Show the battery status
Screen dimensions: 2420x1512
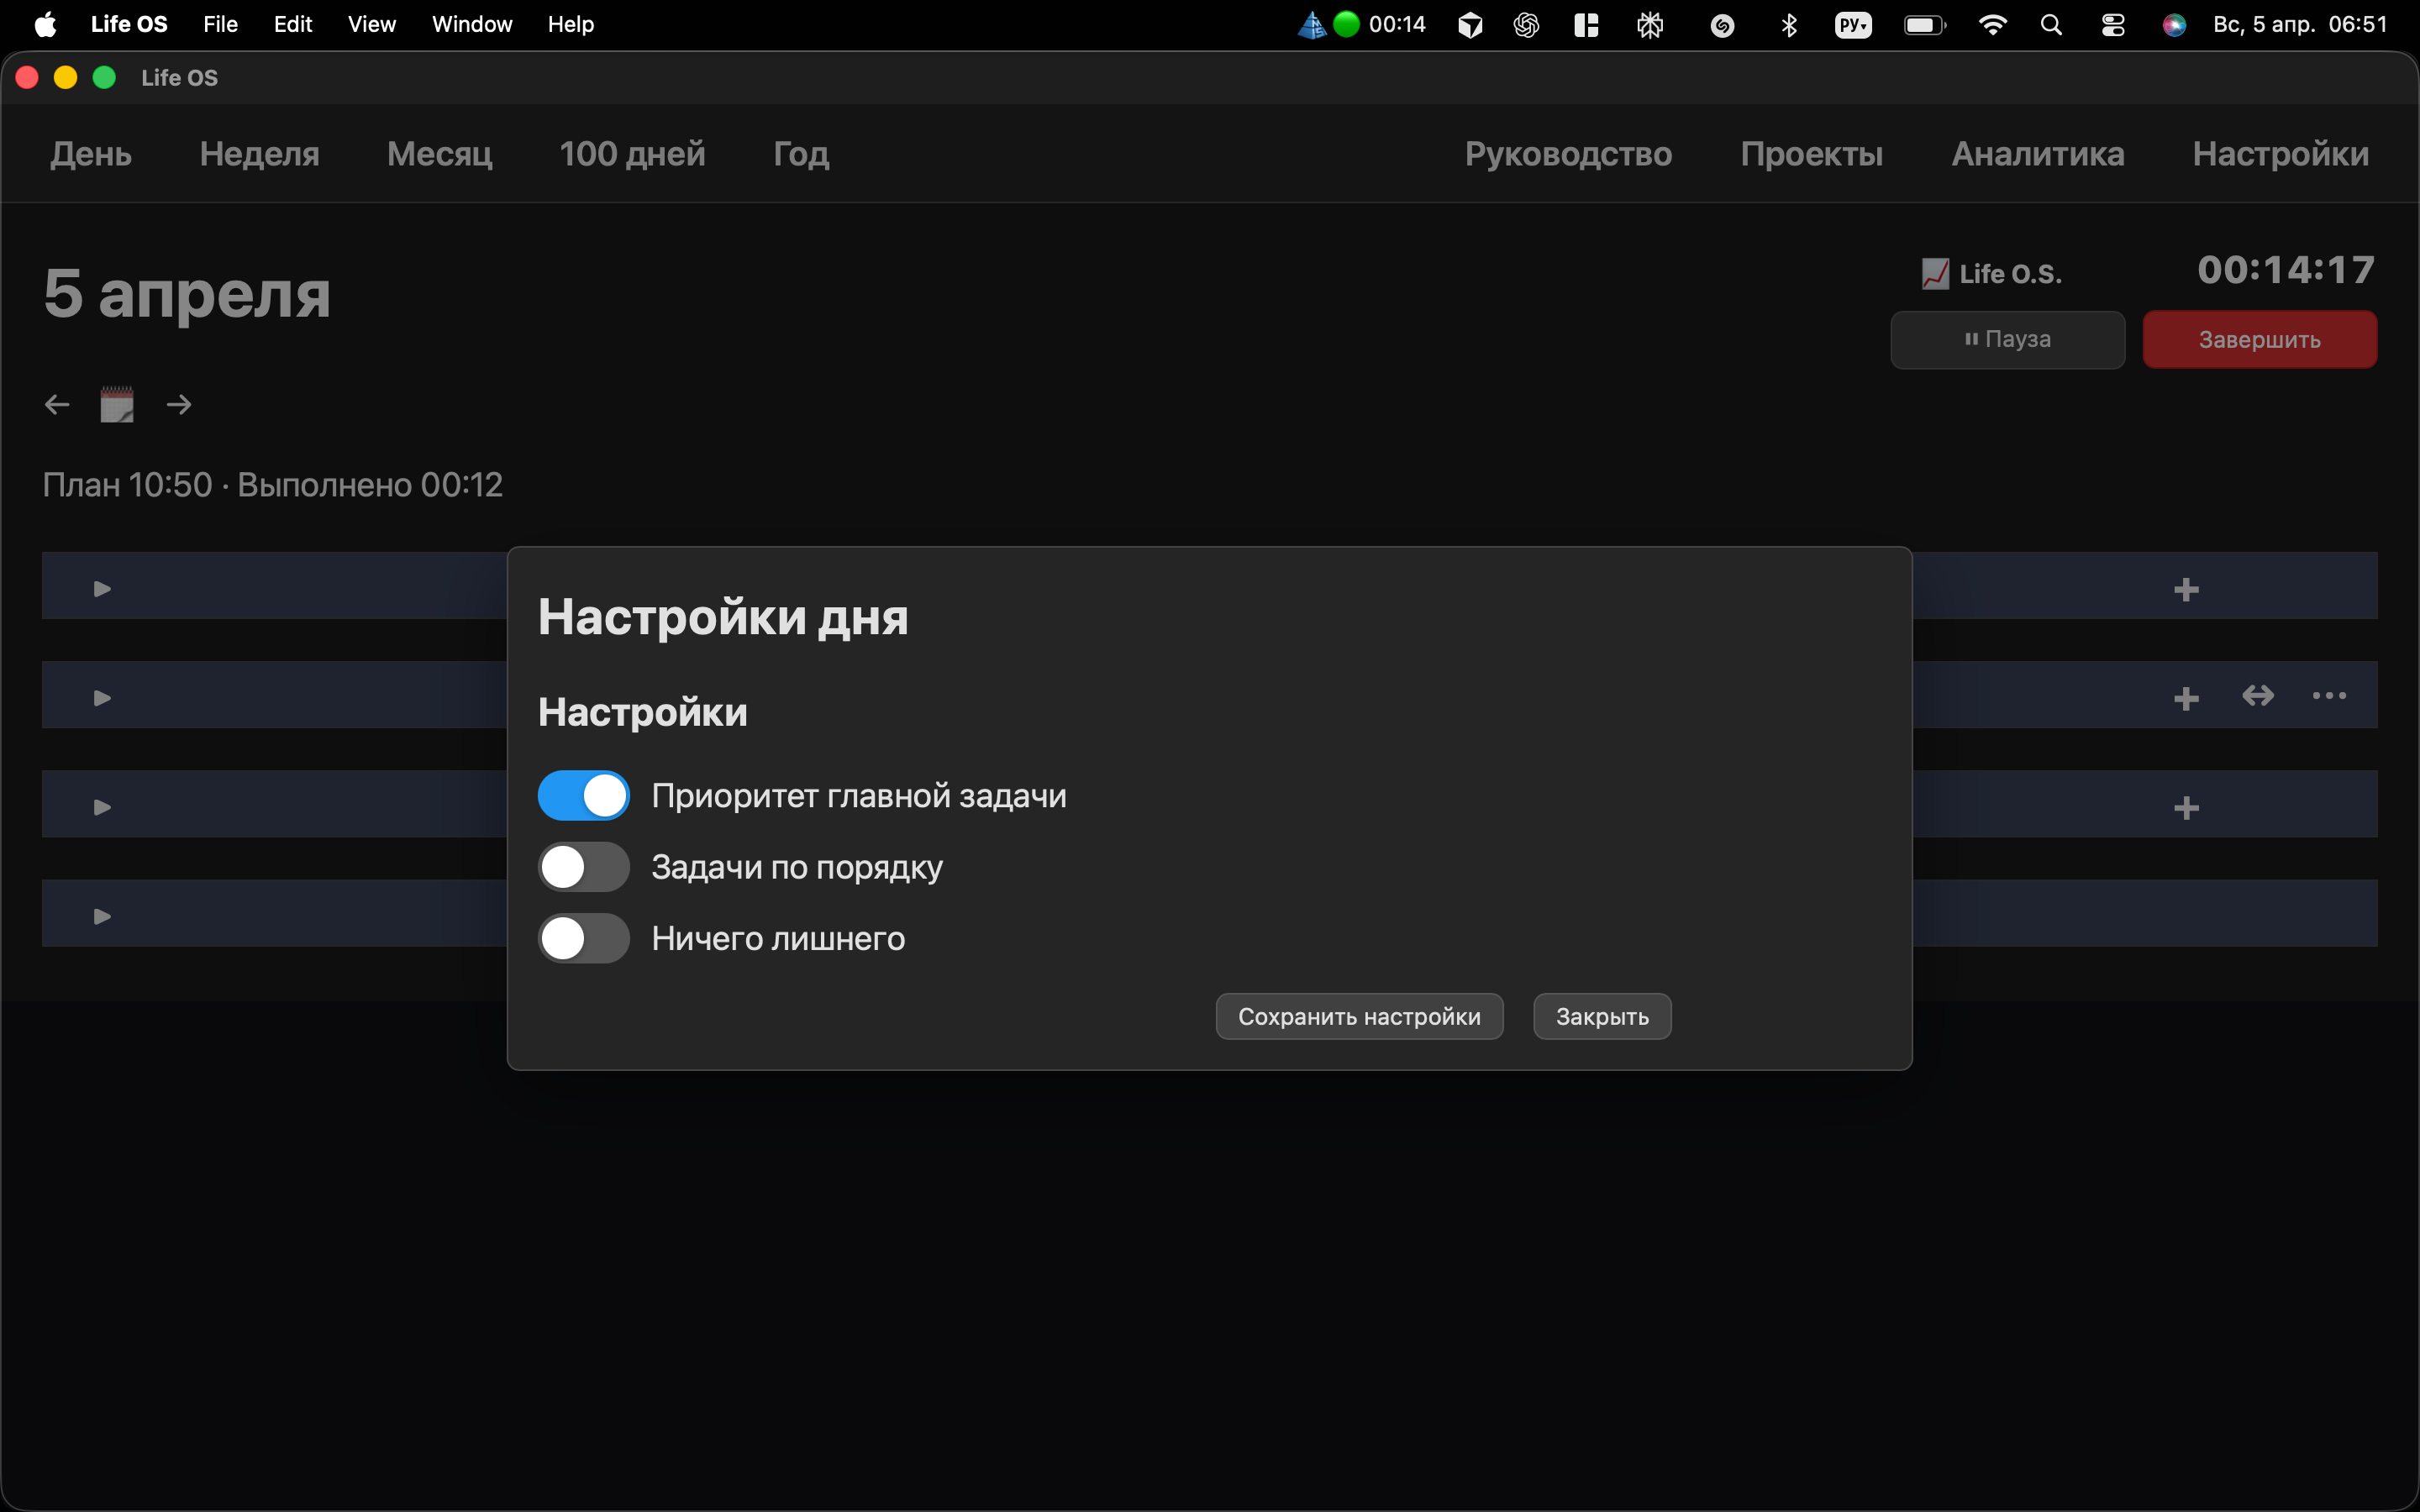[x=1925, y=25]
